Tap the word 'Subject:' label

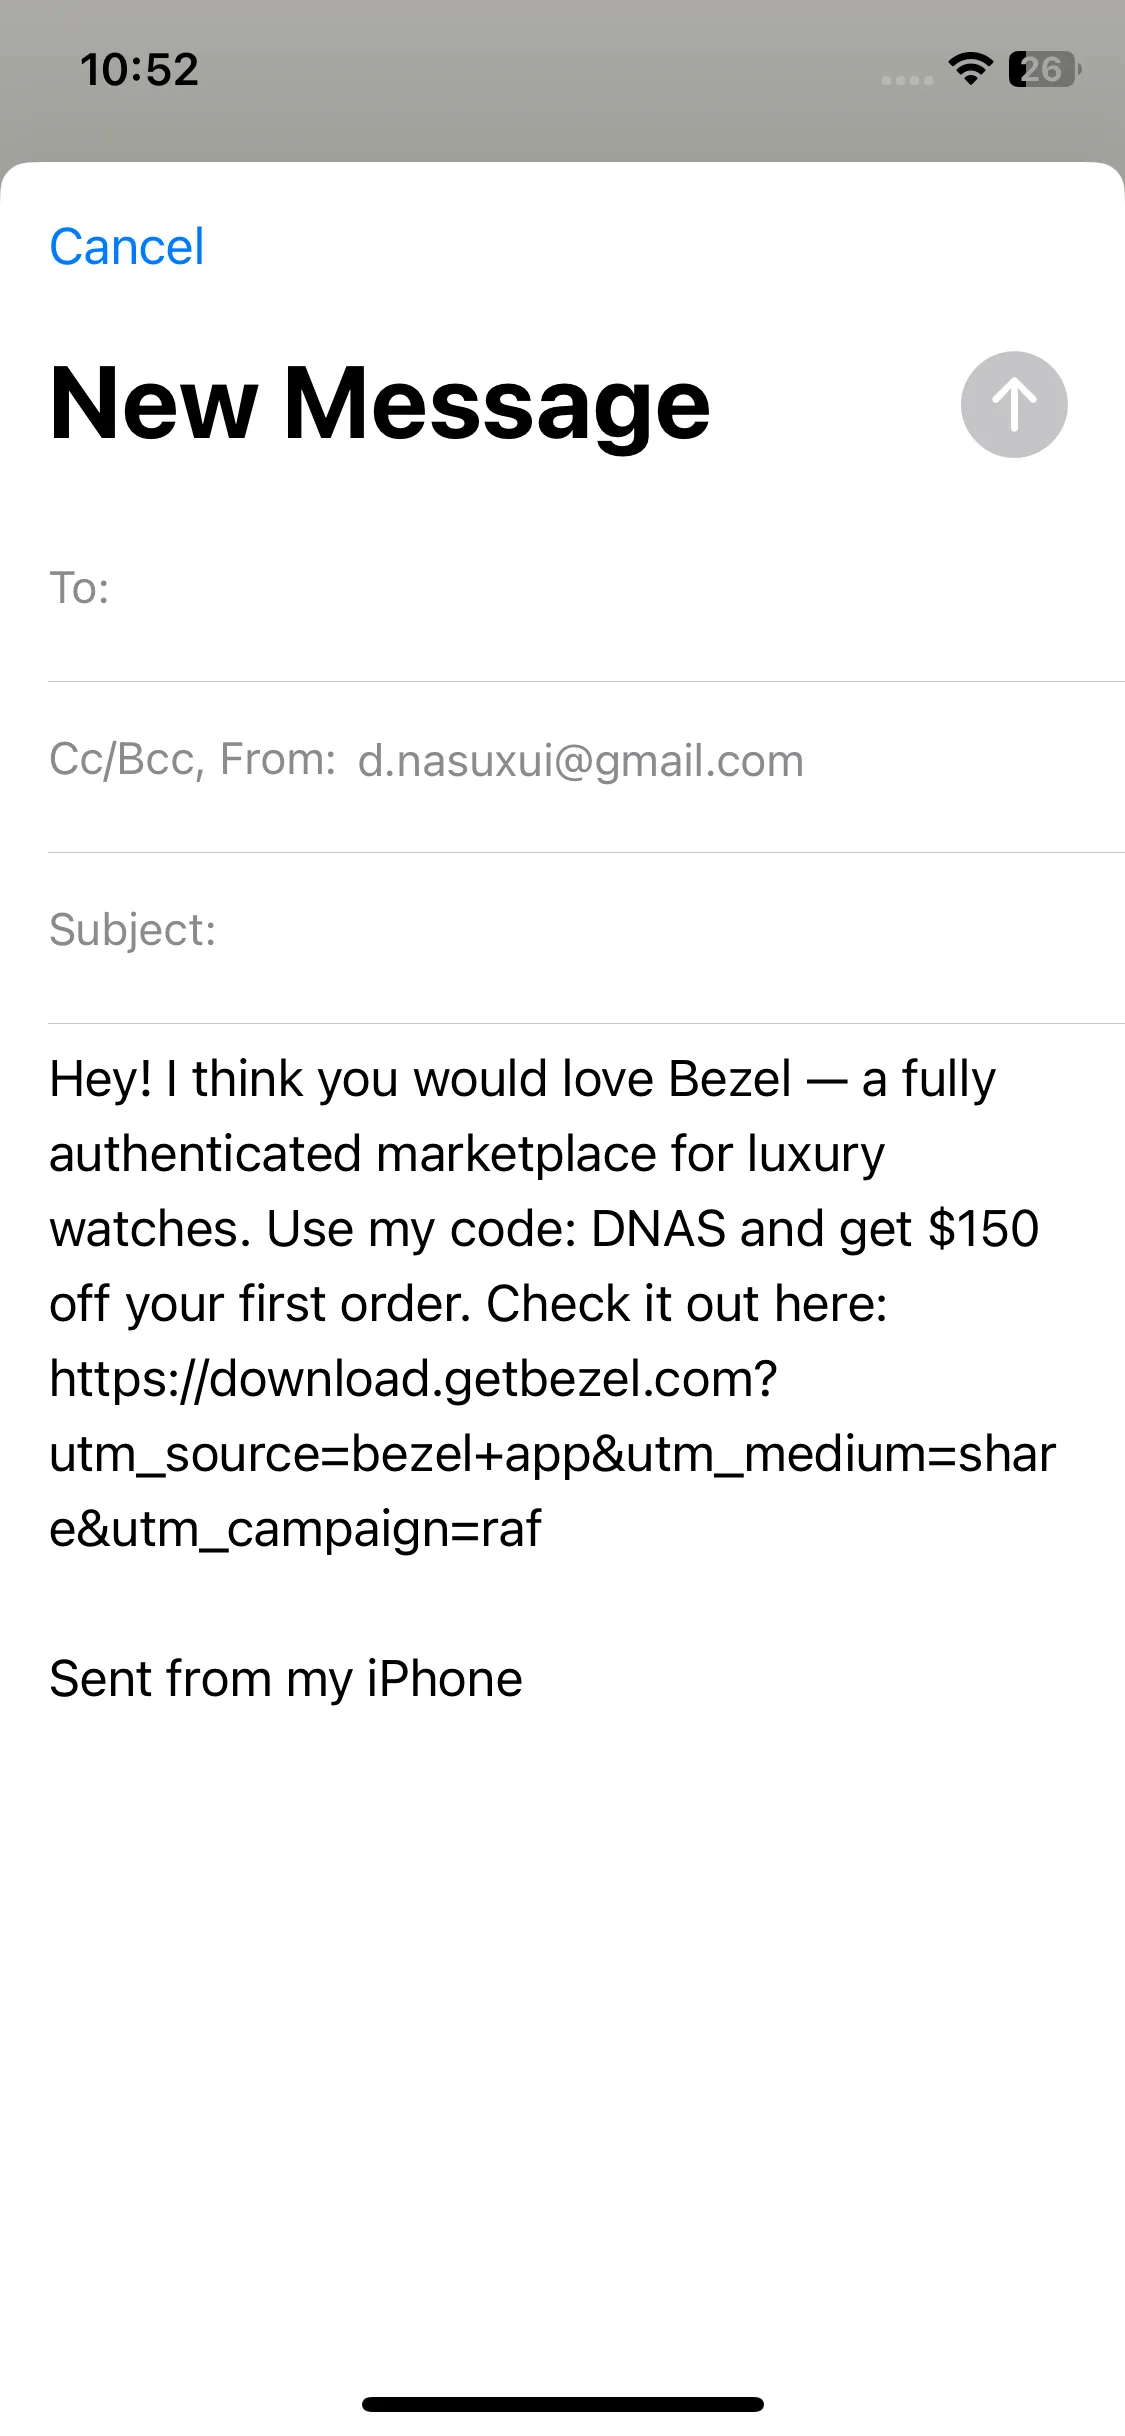tap(133, 930)
